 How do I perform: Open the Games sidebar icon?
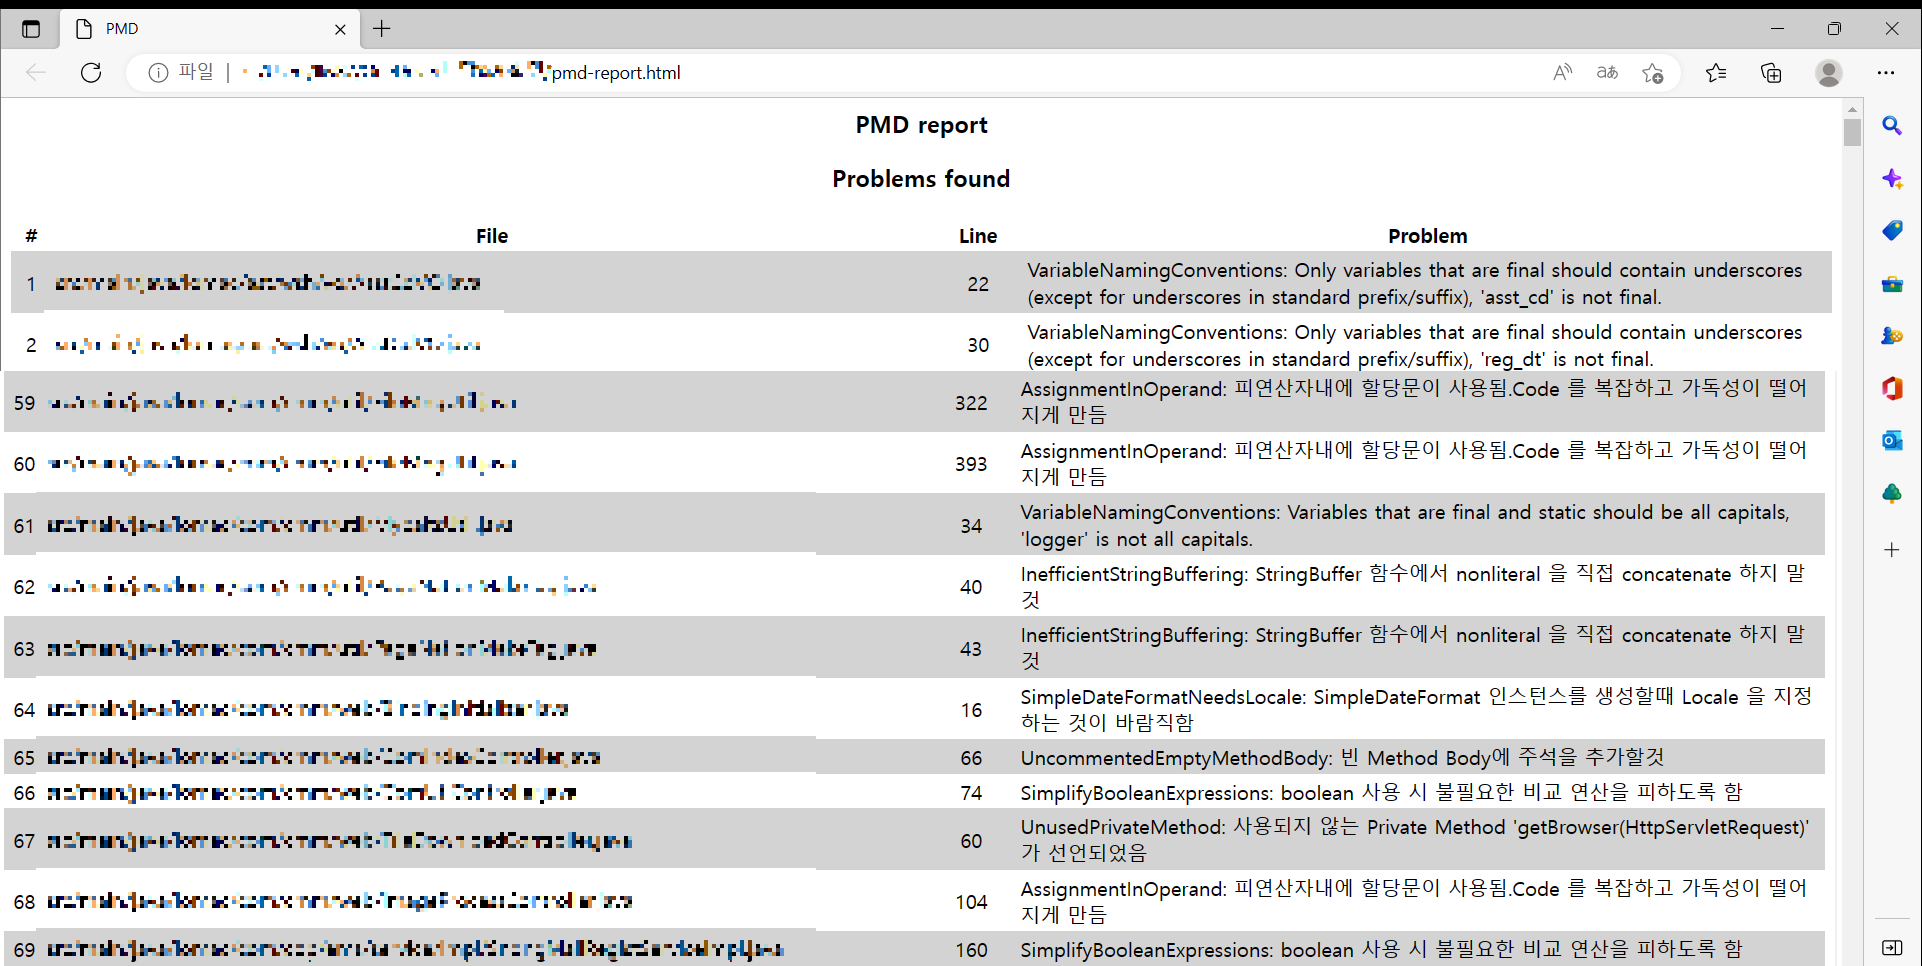click(x=1891, y=336)
